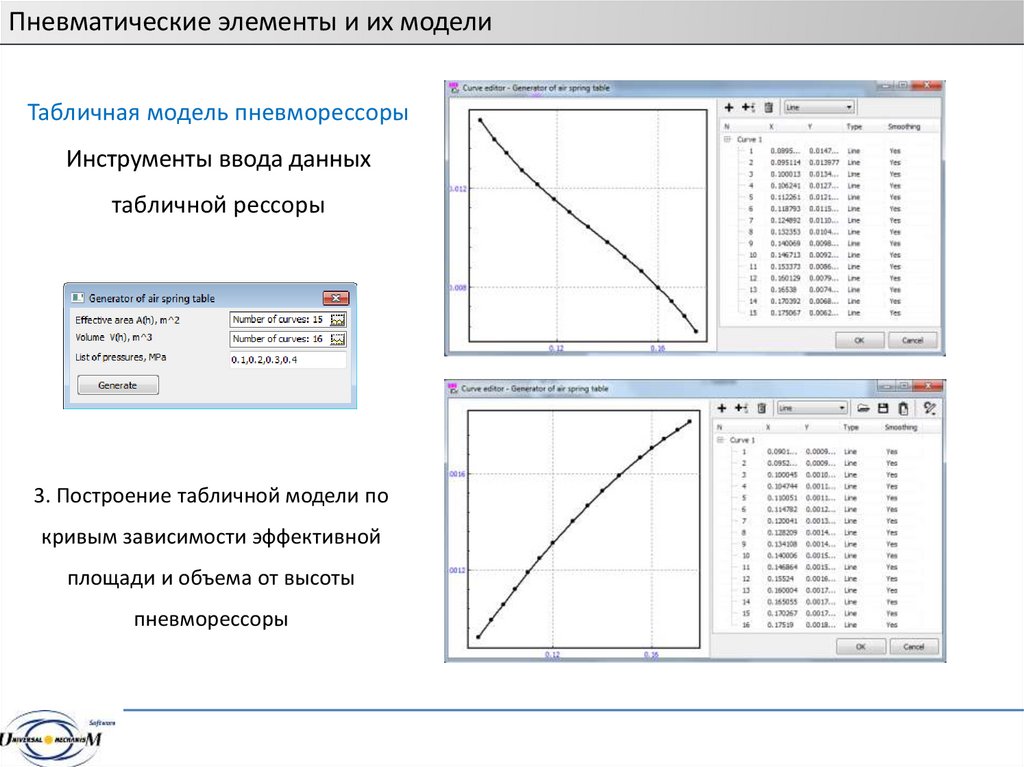Open curve editor icon for Volume V(h)

coord(337,339)
